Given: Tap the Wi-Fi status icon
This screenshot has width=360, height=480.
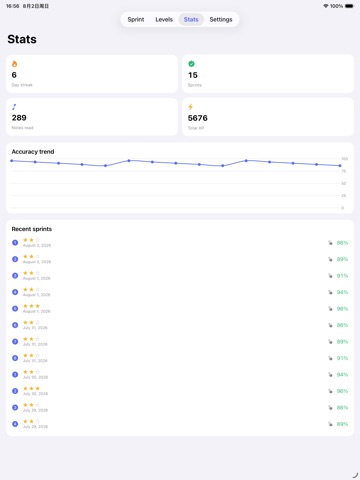Looking at the screenshot, I should pos(326,6).
